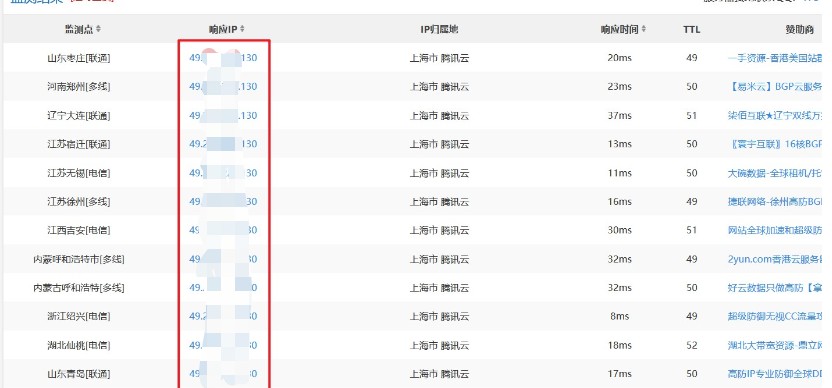Open sponsor link 【易米云】BGP云服务

776,87
